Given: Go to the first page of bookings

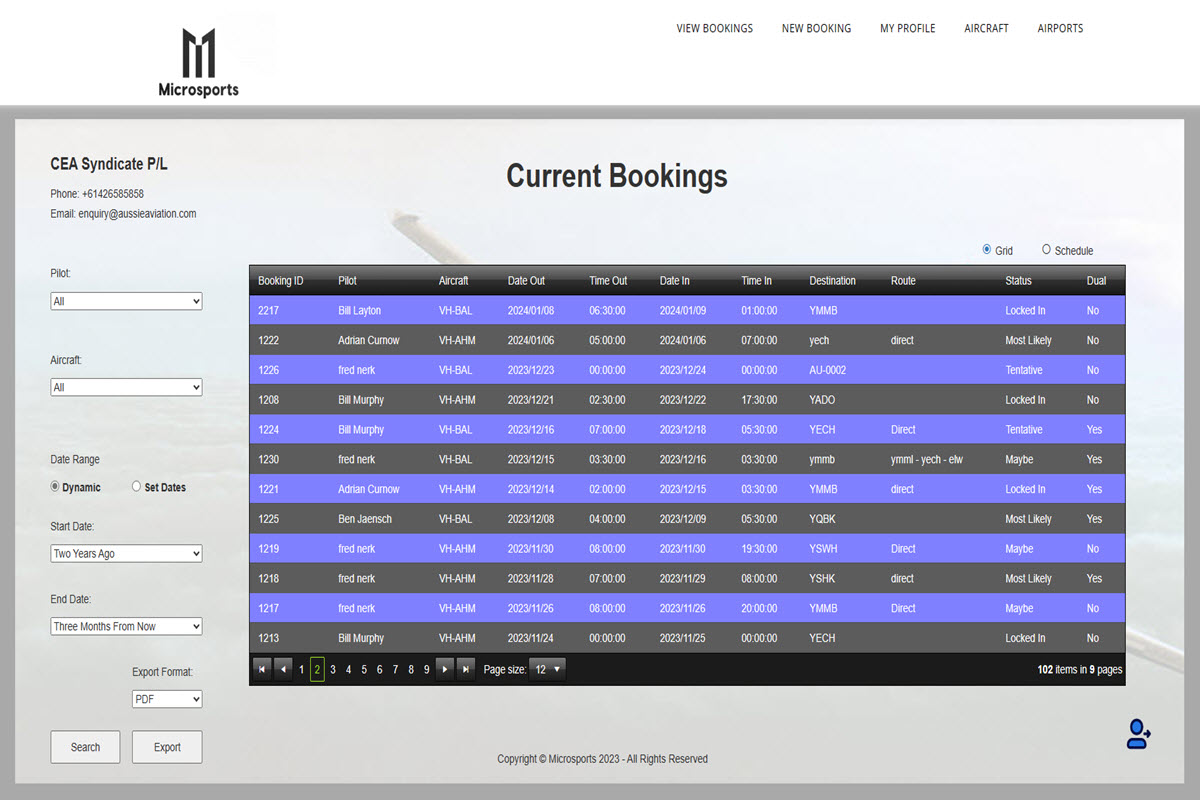Looking at the screenshot, I should pyautogui.click(x=262, y=668).
